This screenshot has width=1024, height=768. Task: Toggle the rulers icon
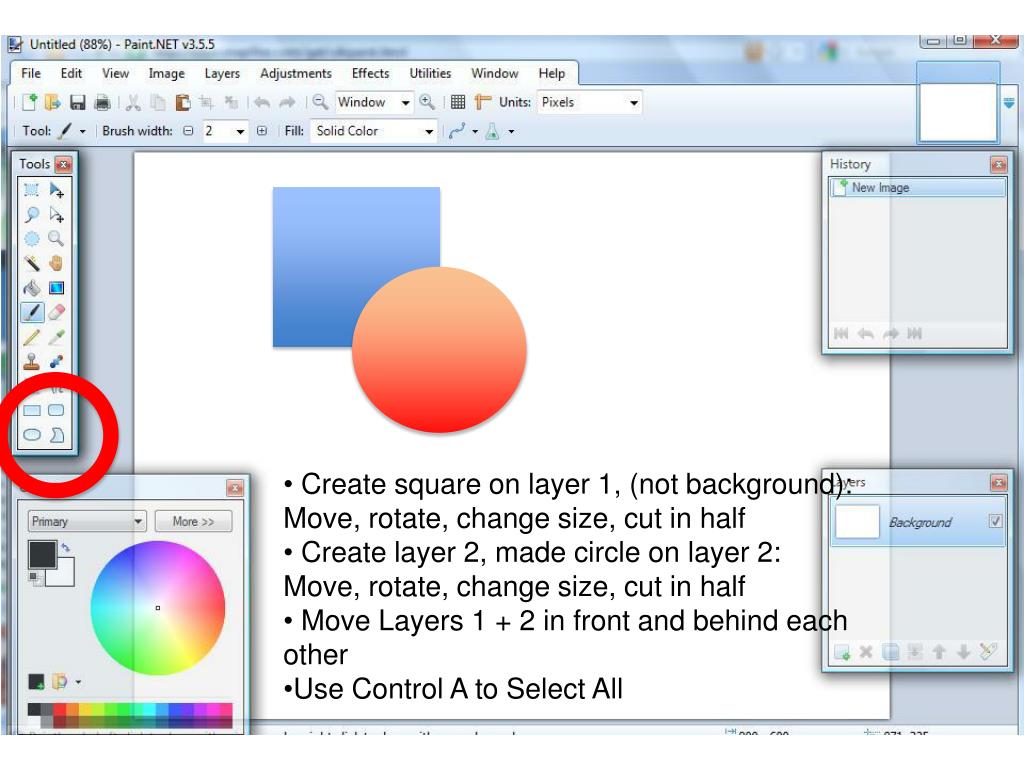(483, 102)
